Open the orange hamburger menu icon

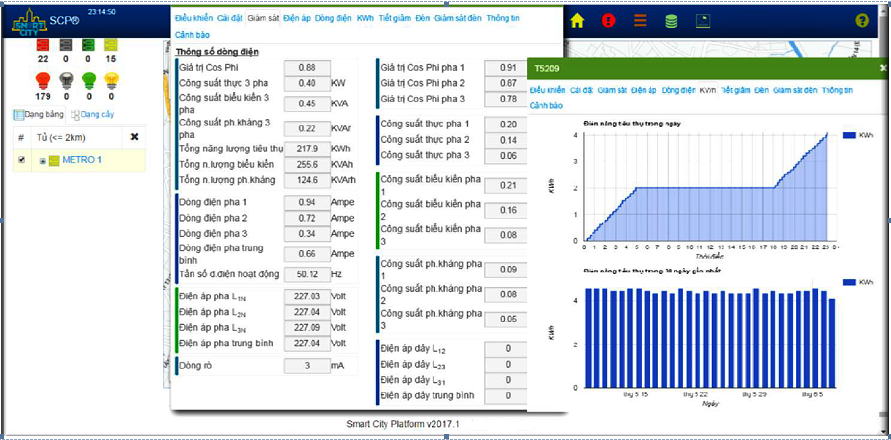(640, 20)
